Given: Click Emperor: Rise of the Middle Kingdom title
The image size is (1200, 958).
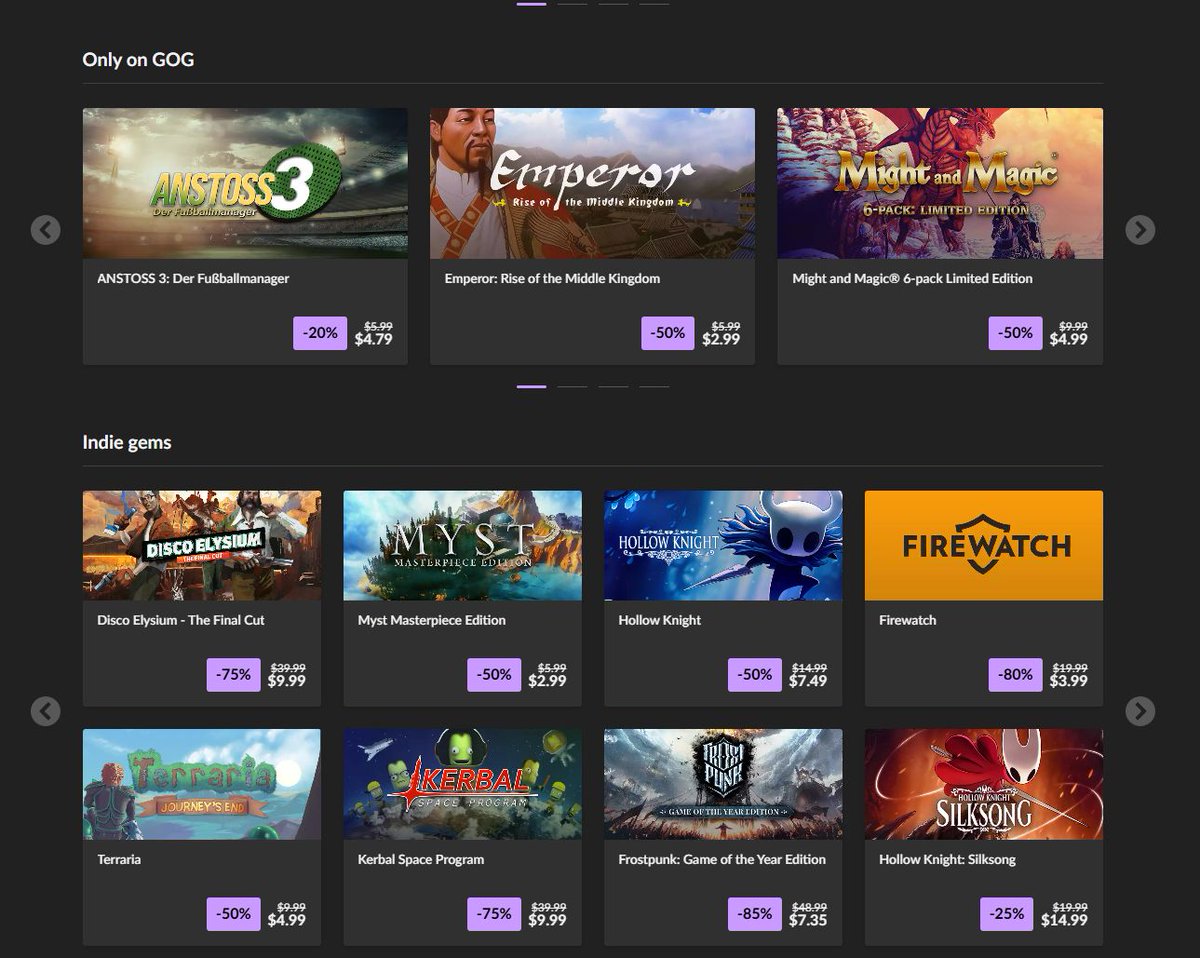Looking at the screenshot, I should click(x=552, y=279).
